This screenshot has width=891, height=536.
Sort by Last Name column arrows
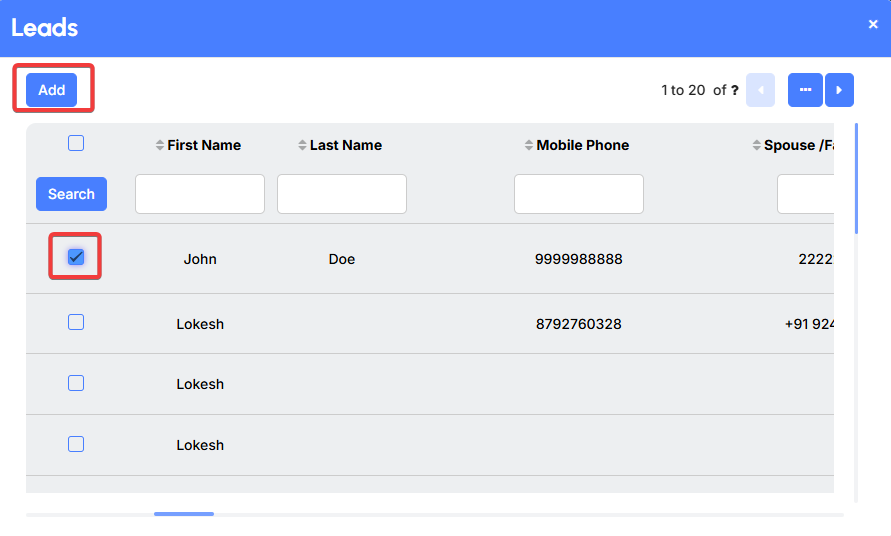coord(302,145)
